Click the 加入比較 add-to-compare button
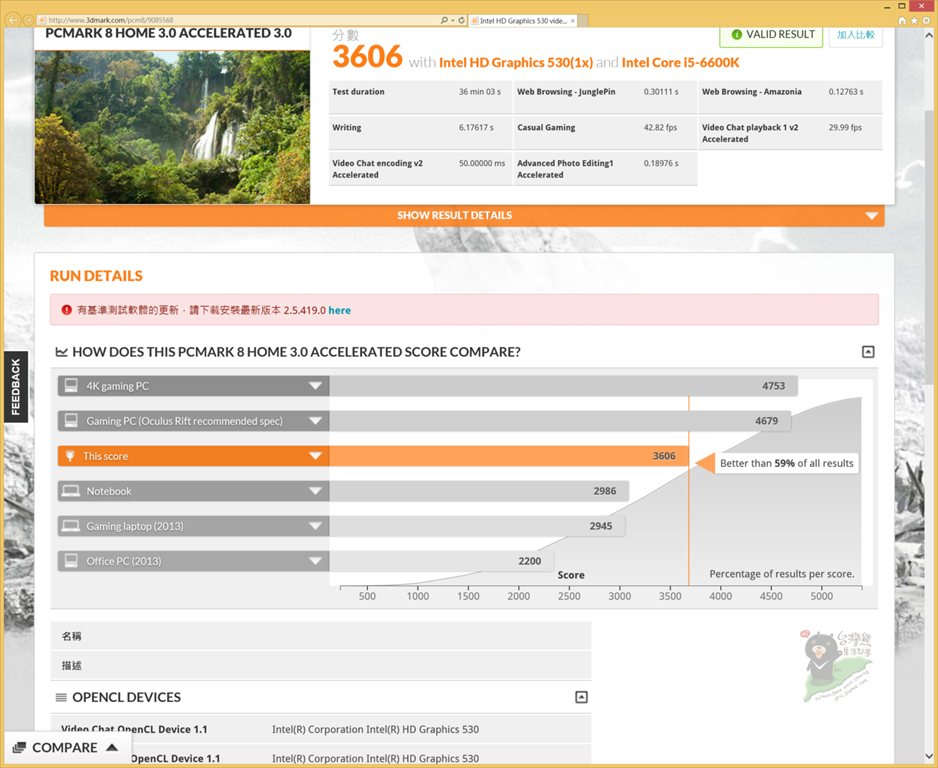Image resolution: width=938 pixels, height=768 pixels. (x=855, y=35)
